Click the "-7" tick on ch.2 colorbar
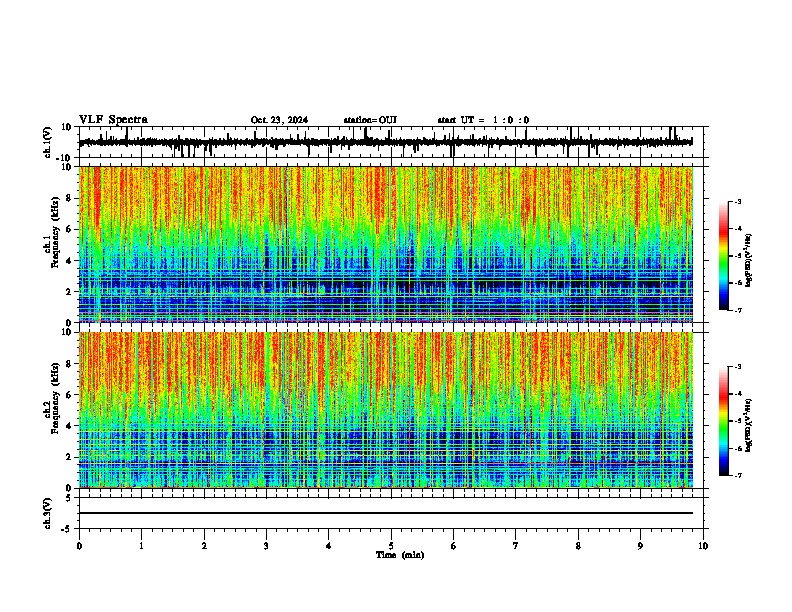Viewport: 792px width, 612px height. [738, 475]
